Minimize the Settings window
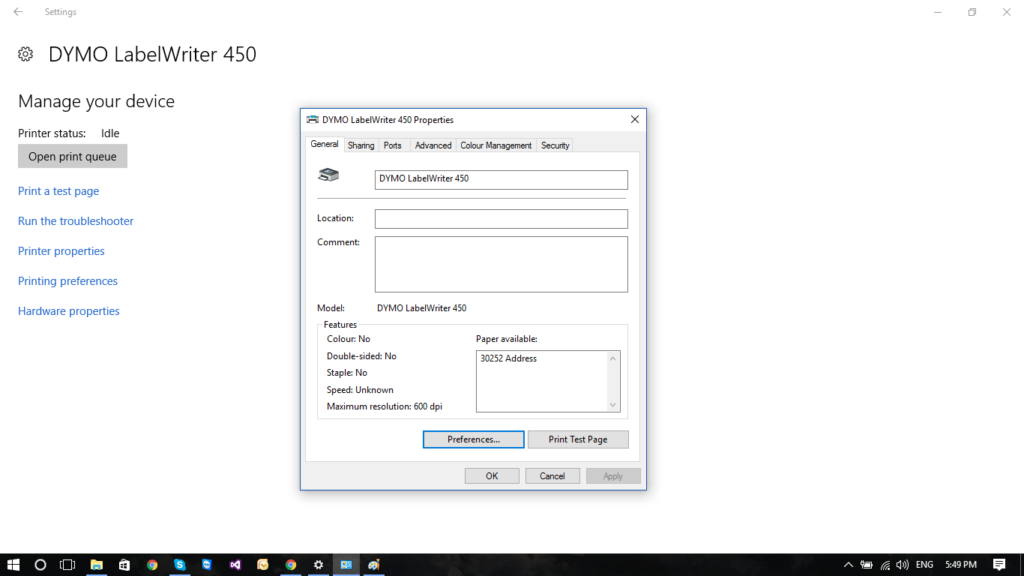Viewport: 1024px width, 576px height. [x=938, y=12]
